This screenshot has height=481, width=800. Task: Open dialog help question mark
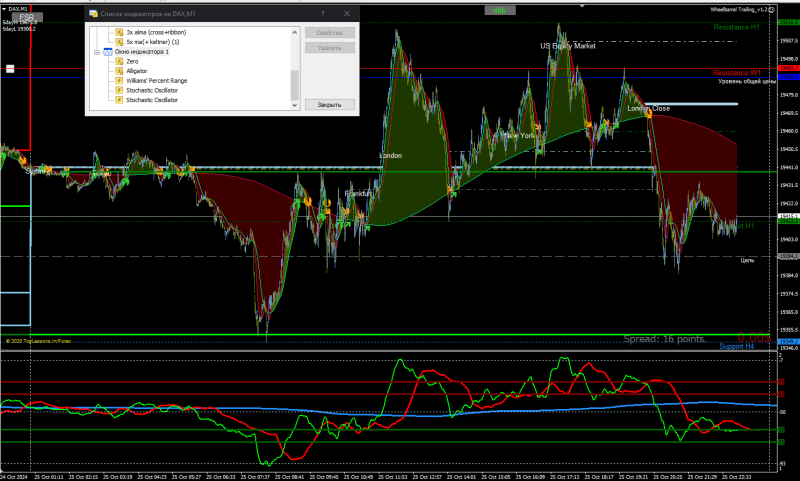coord(322,14)
